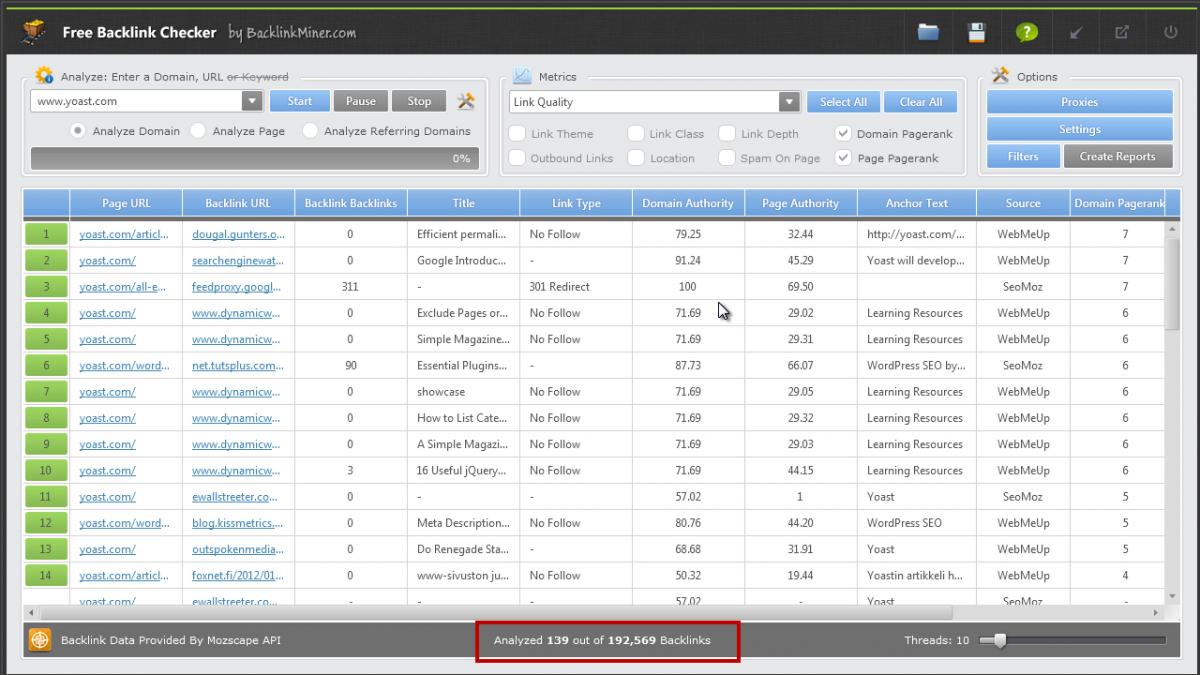Screen dimensions: 1200x675
Task: Enable the Spam On Page checkbox
Action: click(x=727, y=157)
